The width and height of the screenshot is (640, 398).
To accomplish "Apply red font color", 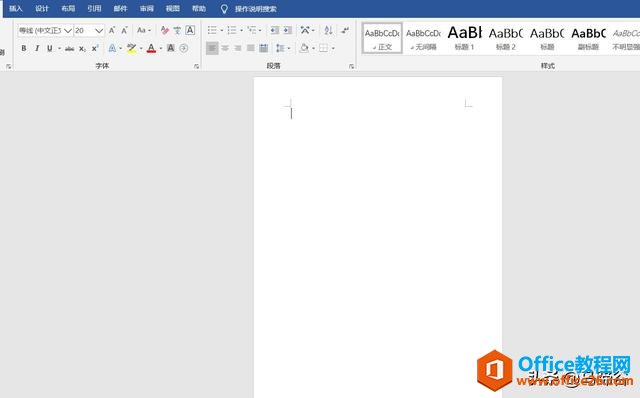I will tap(151, 48).
